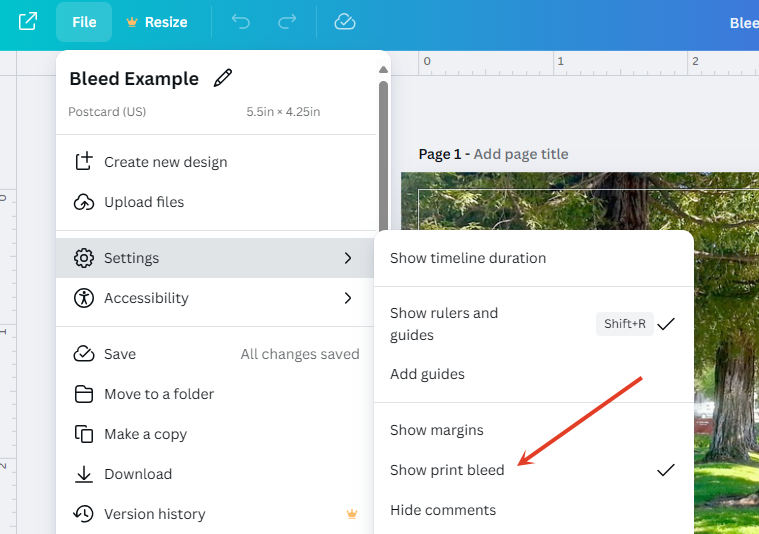This screenshot has width=759, height=534.
Task: Click the checkmark beside Show print bleed
Action: click(x=666, y=470)
